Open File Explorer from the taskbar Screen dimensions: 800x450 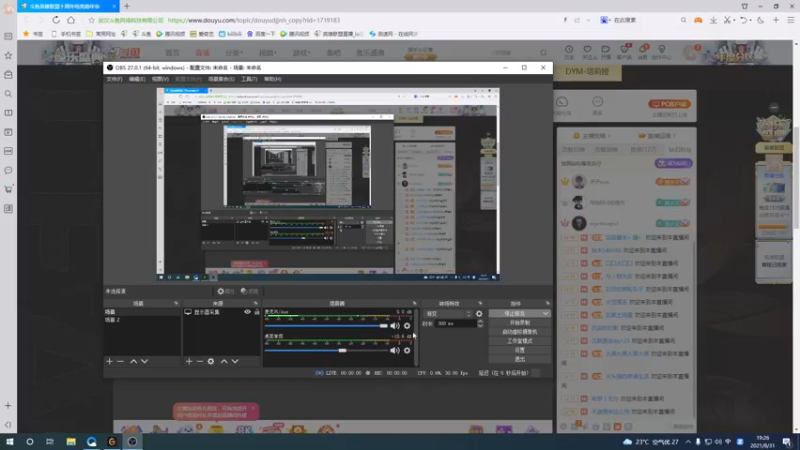pos(71,441)
